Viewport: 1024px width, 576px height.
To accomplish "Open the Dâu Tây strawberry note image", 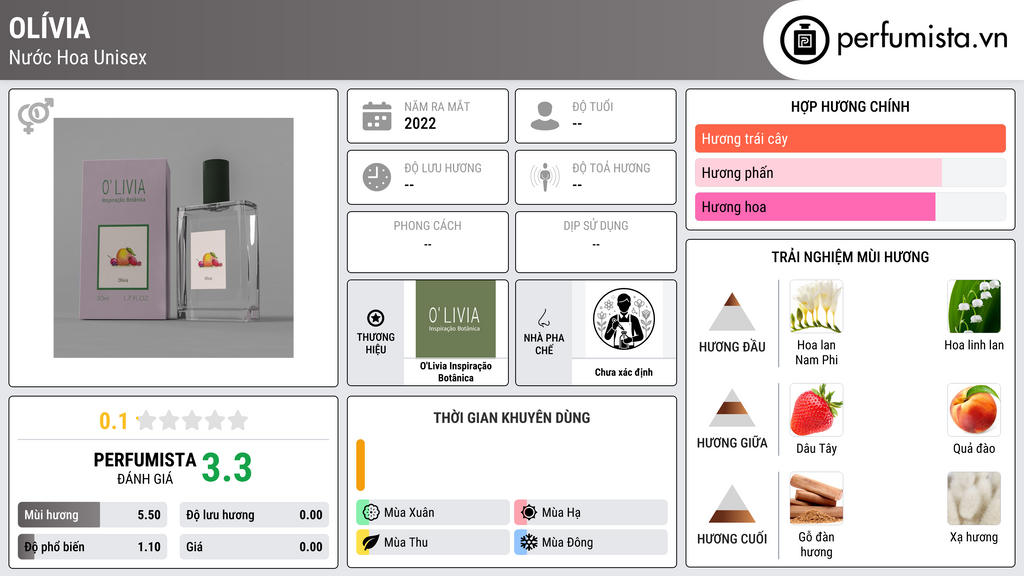I will [x=816, y=410].
